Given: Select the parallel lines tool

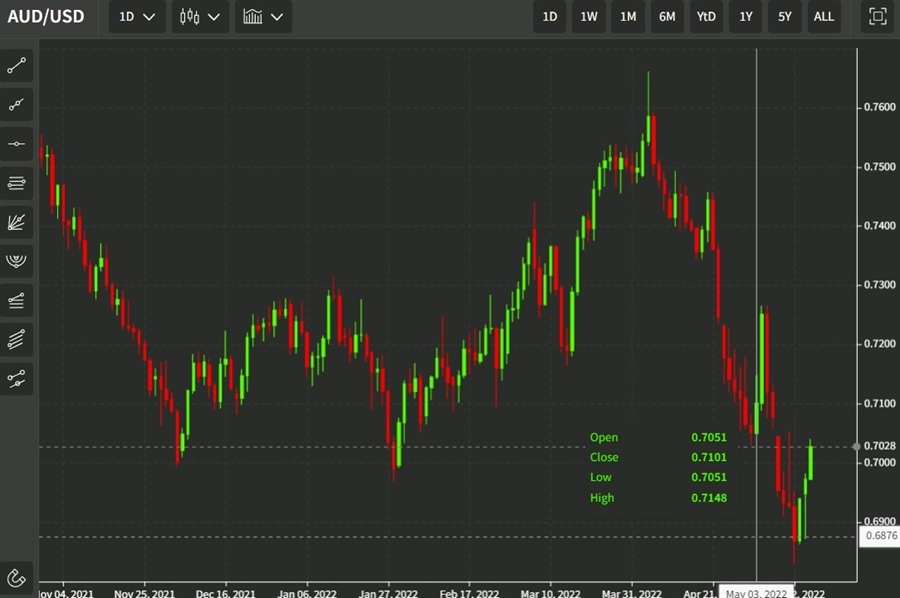Looking at the screenshot, I should 16,183.
